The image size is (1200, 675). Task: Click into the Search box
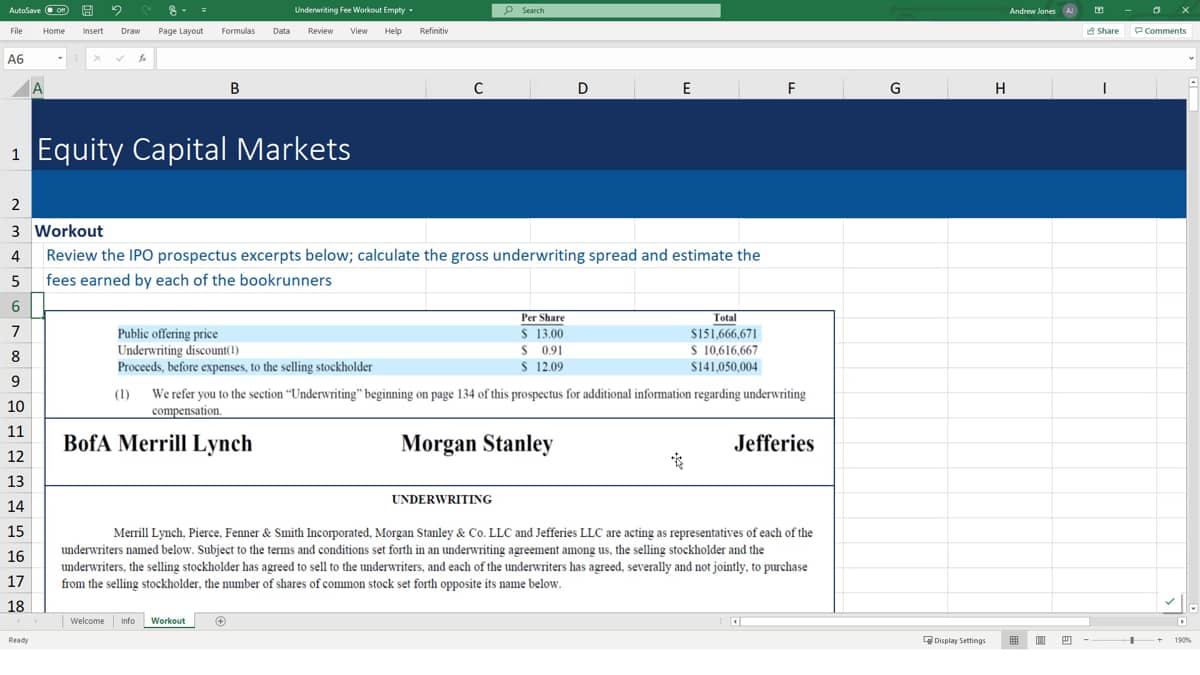(x=608, y=10)
